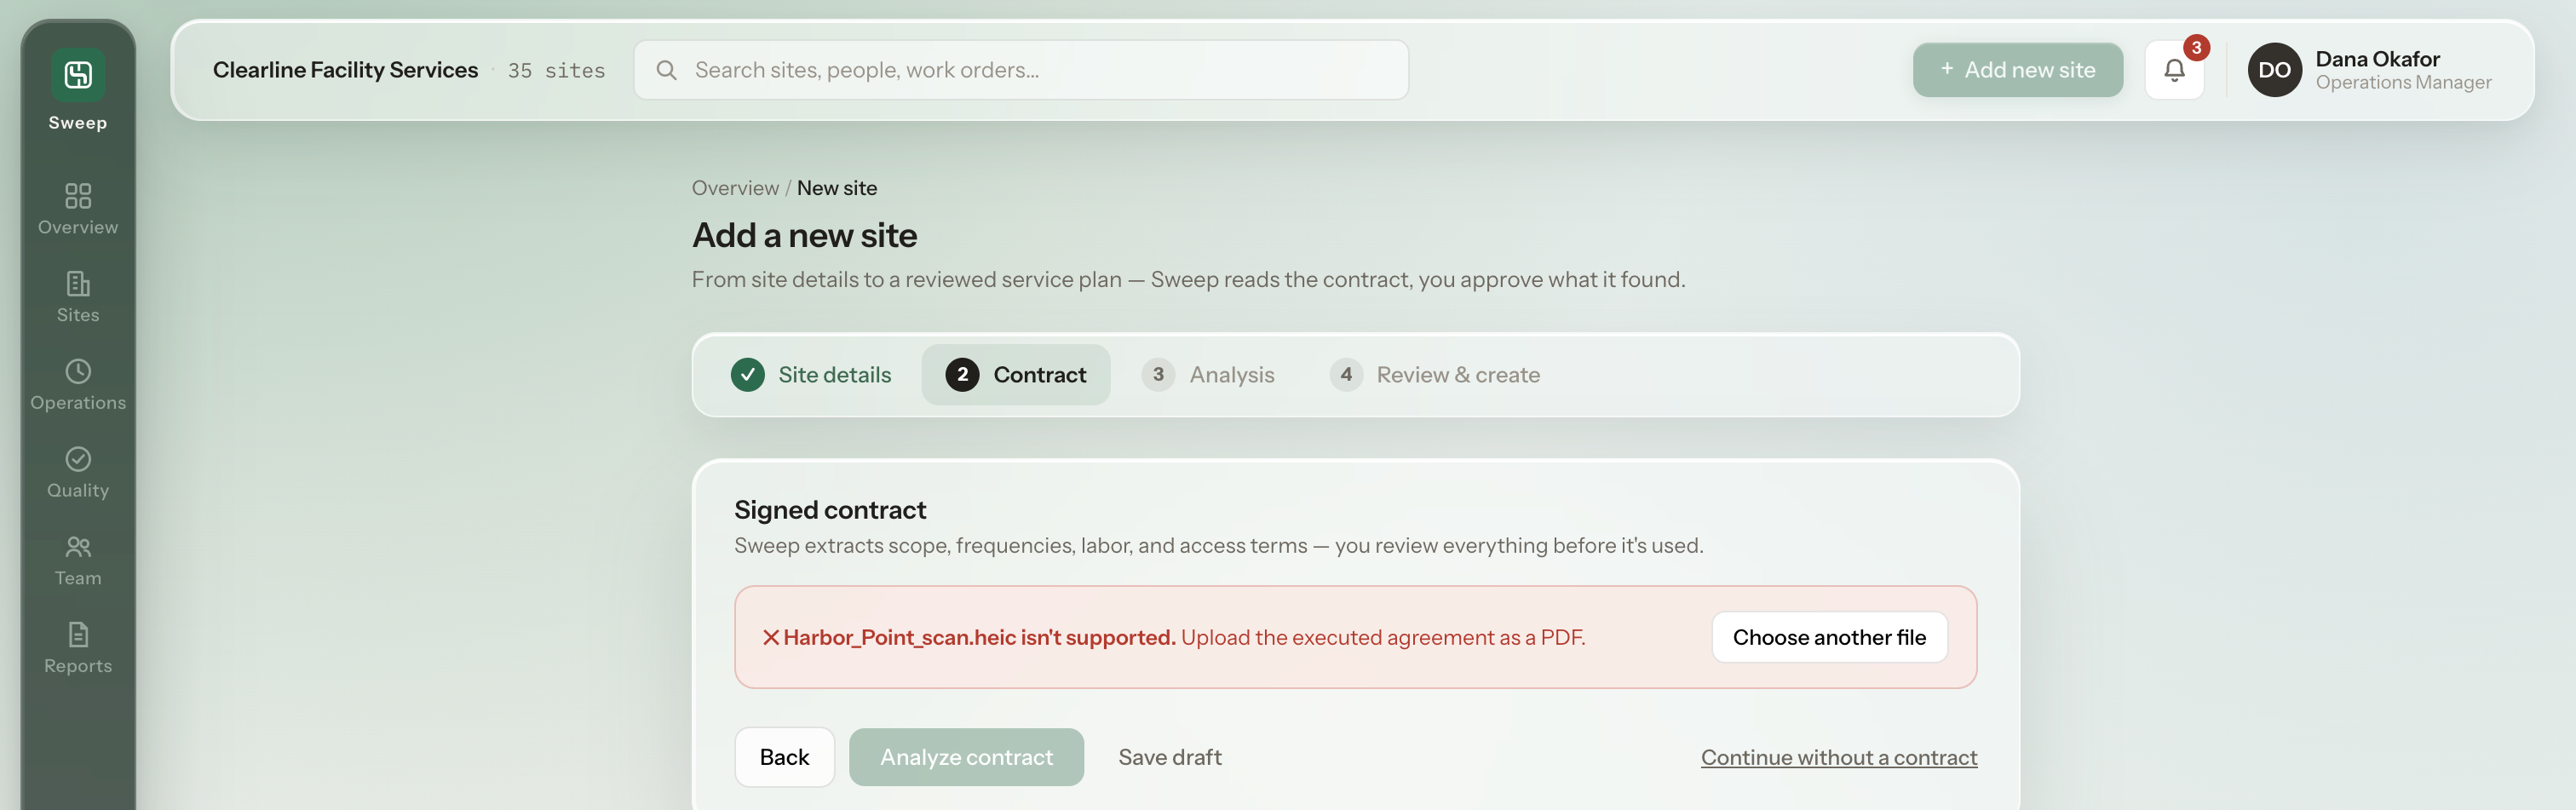Screen dimensions: 2576x810
Task: Go to Overview in the sidebar
Action: click(78, 209)
